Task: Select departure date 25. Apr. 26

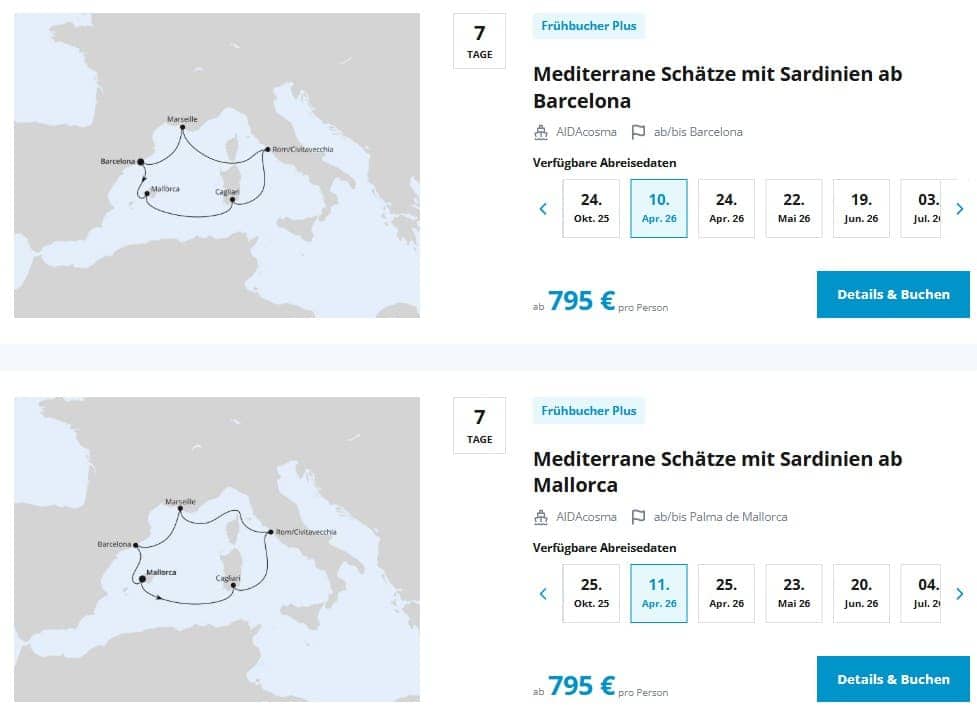Action: (x=727, y=593)
